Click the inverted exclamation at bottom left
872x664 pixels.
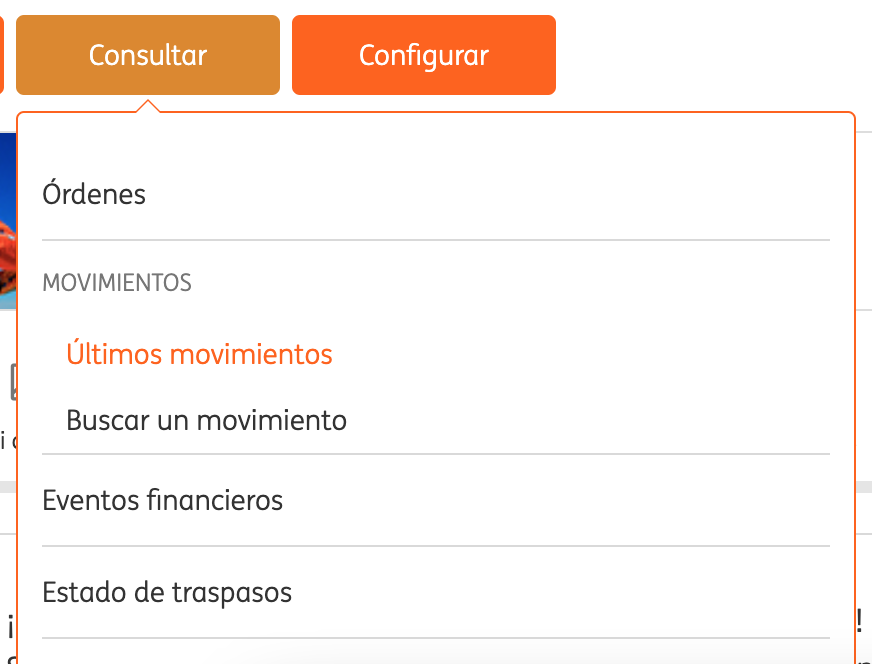point(11,627)
